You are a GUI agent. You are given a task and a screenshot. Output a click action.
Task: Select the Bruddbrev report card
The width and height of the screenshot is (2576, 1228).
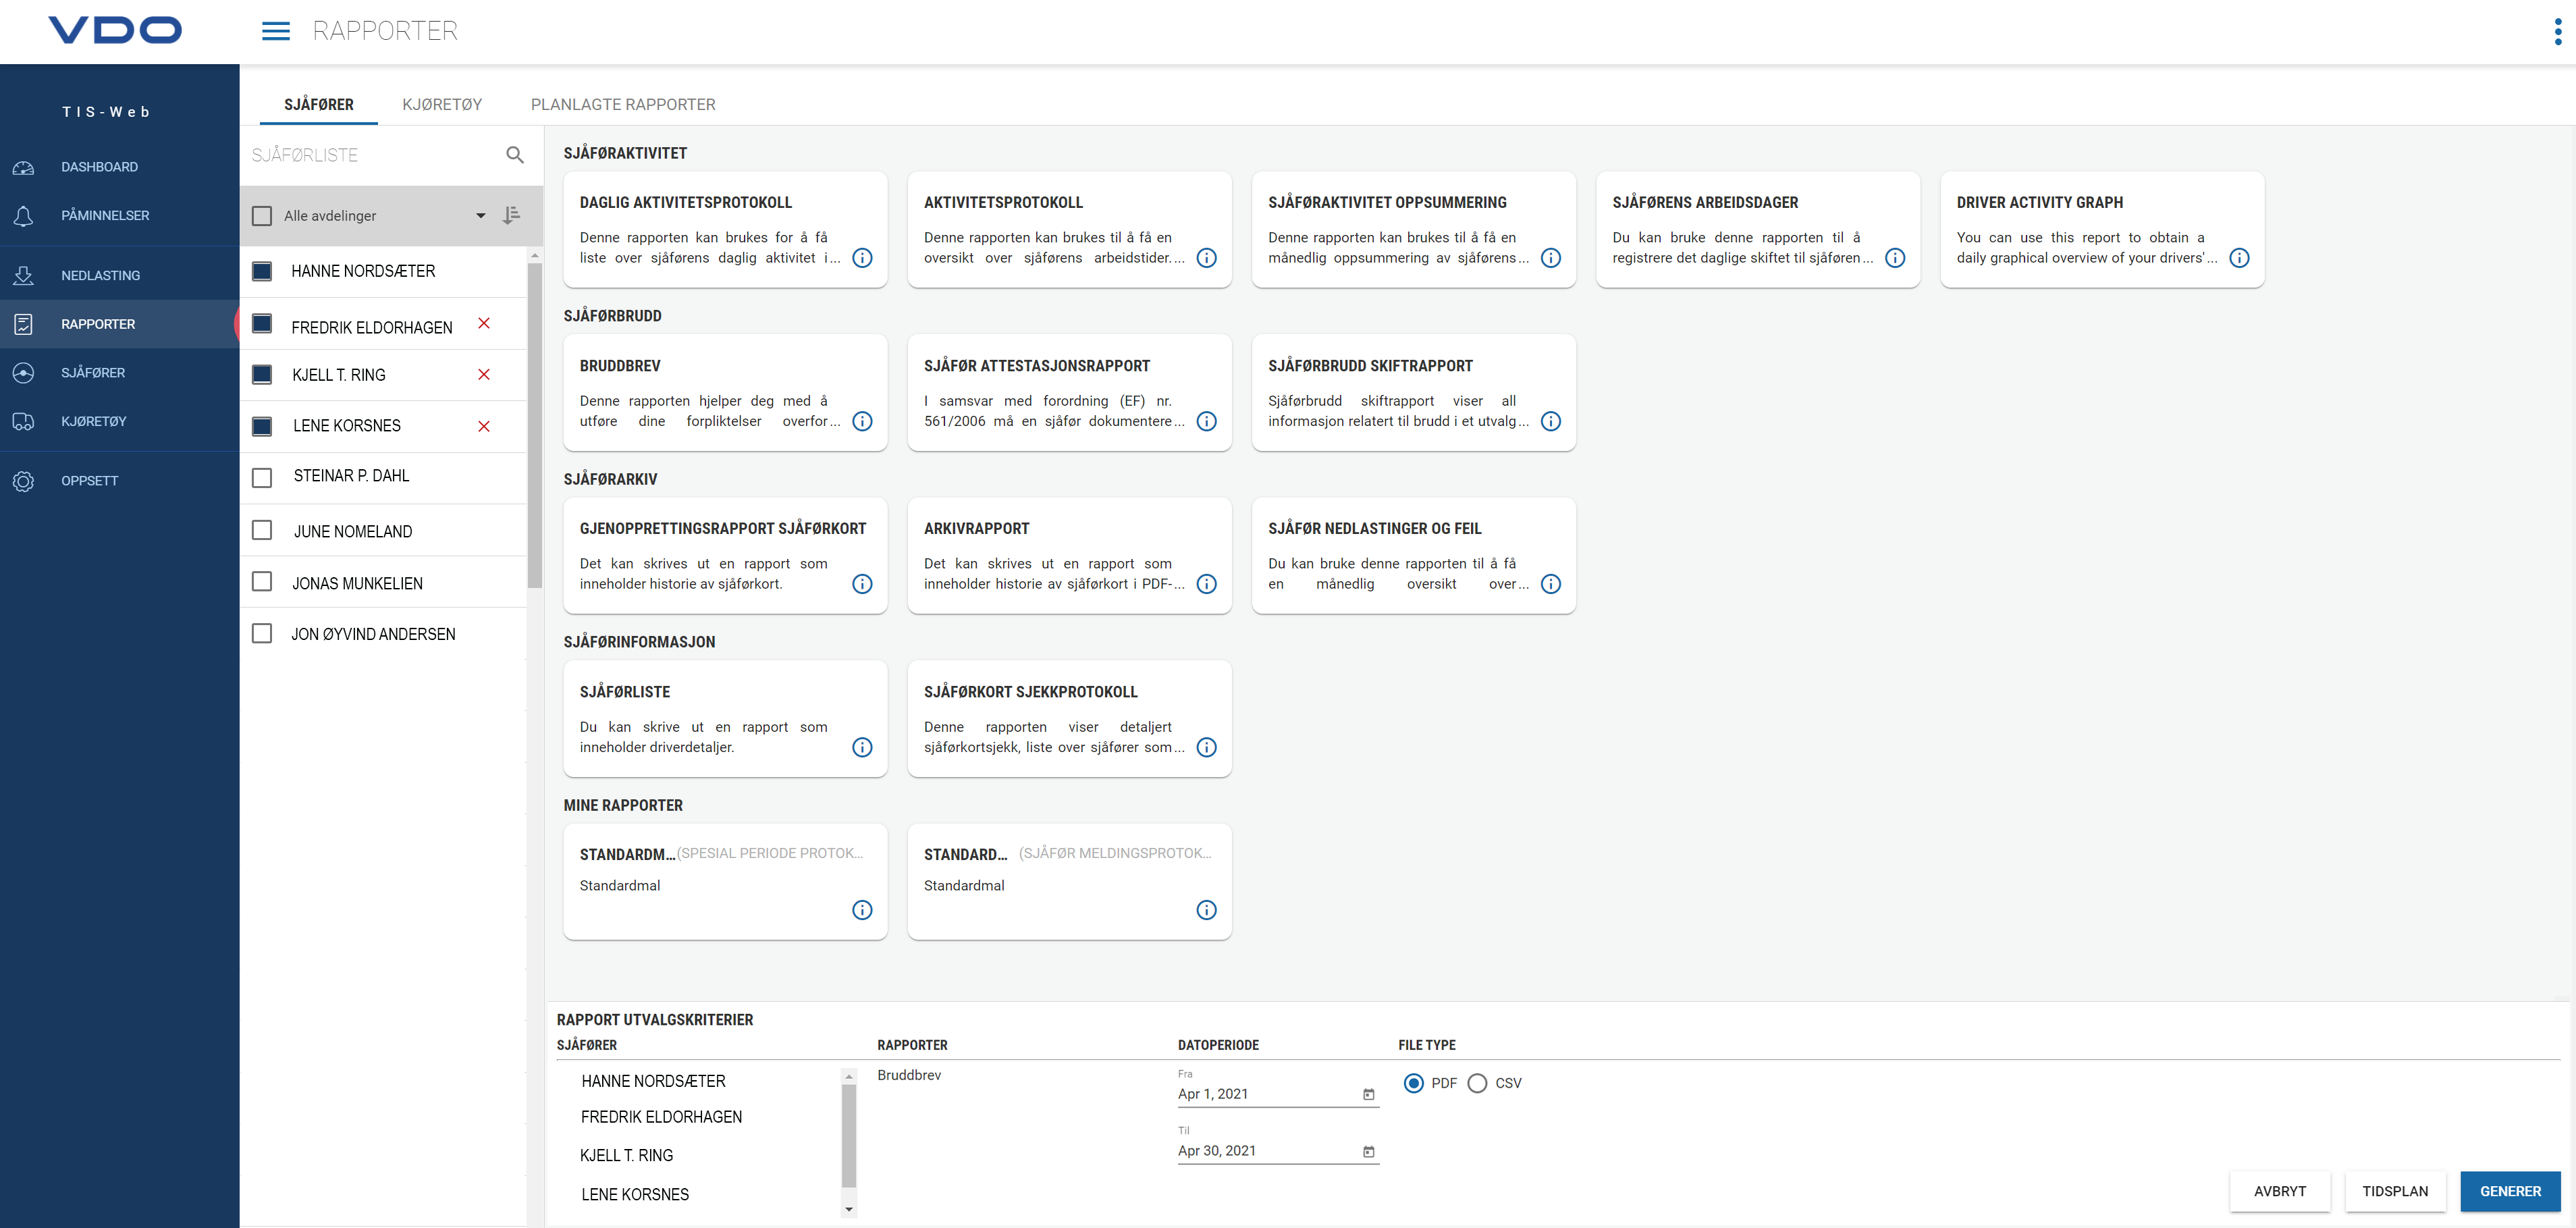coord(725,393)
